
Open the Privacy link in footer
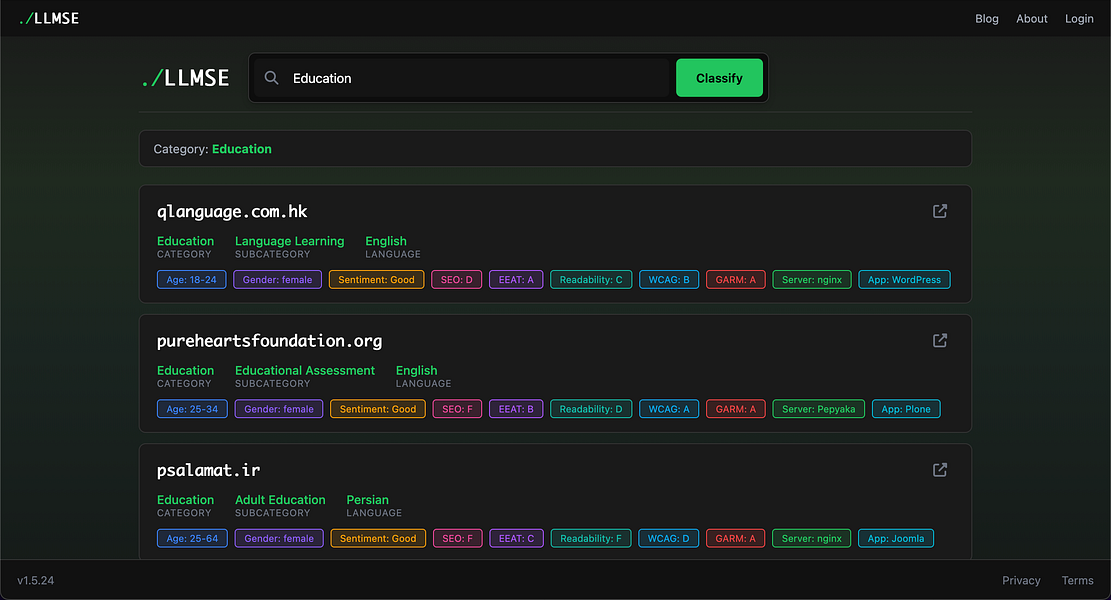1021,580
